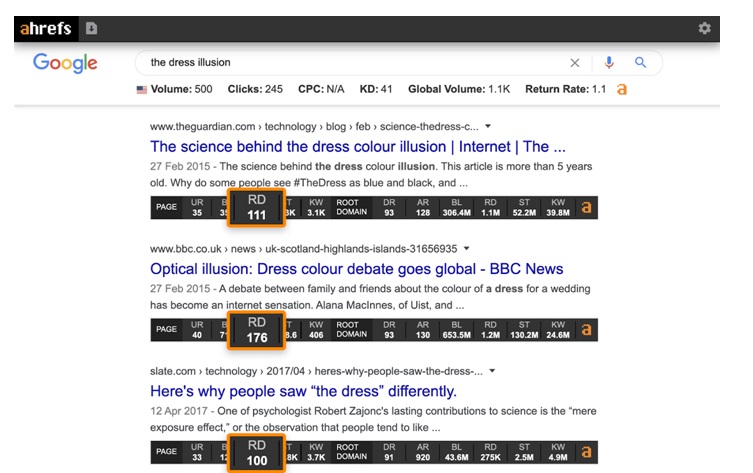Viewport: 753px width, 473px height.
Task: Click the export download icon beside ahrefs logo
Action: 91,29
